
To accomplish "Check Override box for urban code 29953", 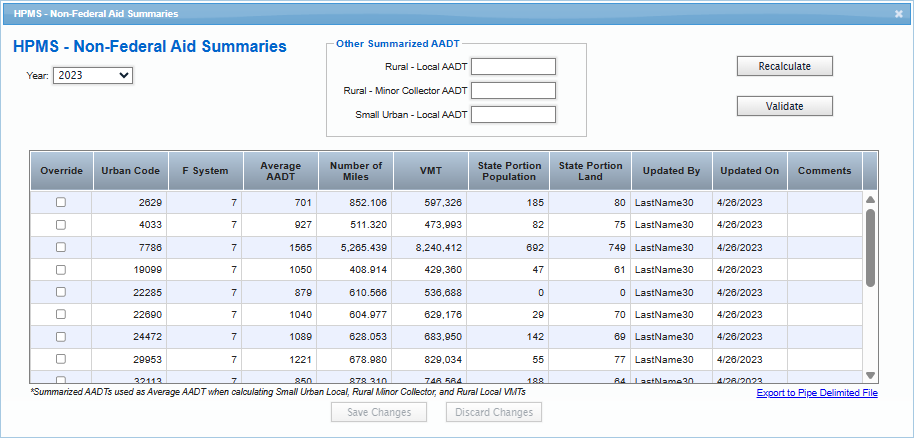I will pos(61,359).
